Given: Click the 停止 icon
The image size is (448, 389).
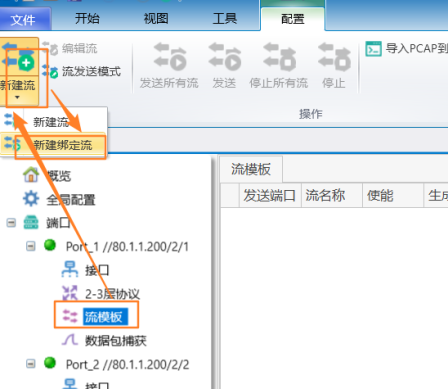Looking at the screenshot, I should [334, 57].
